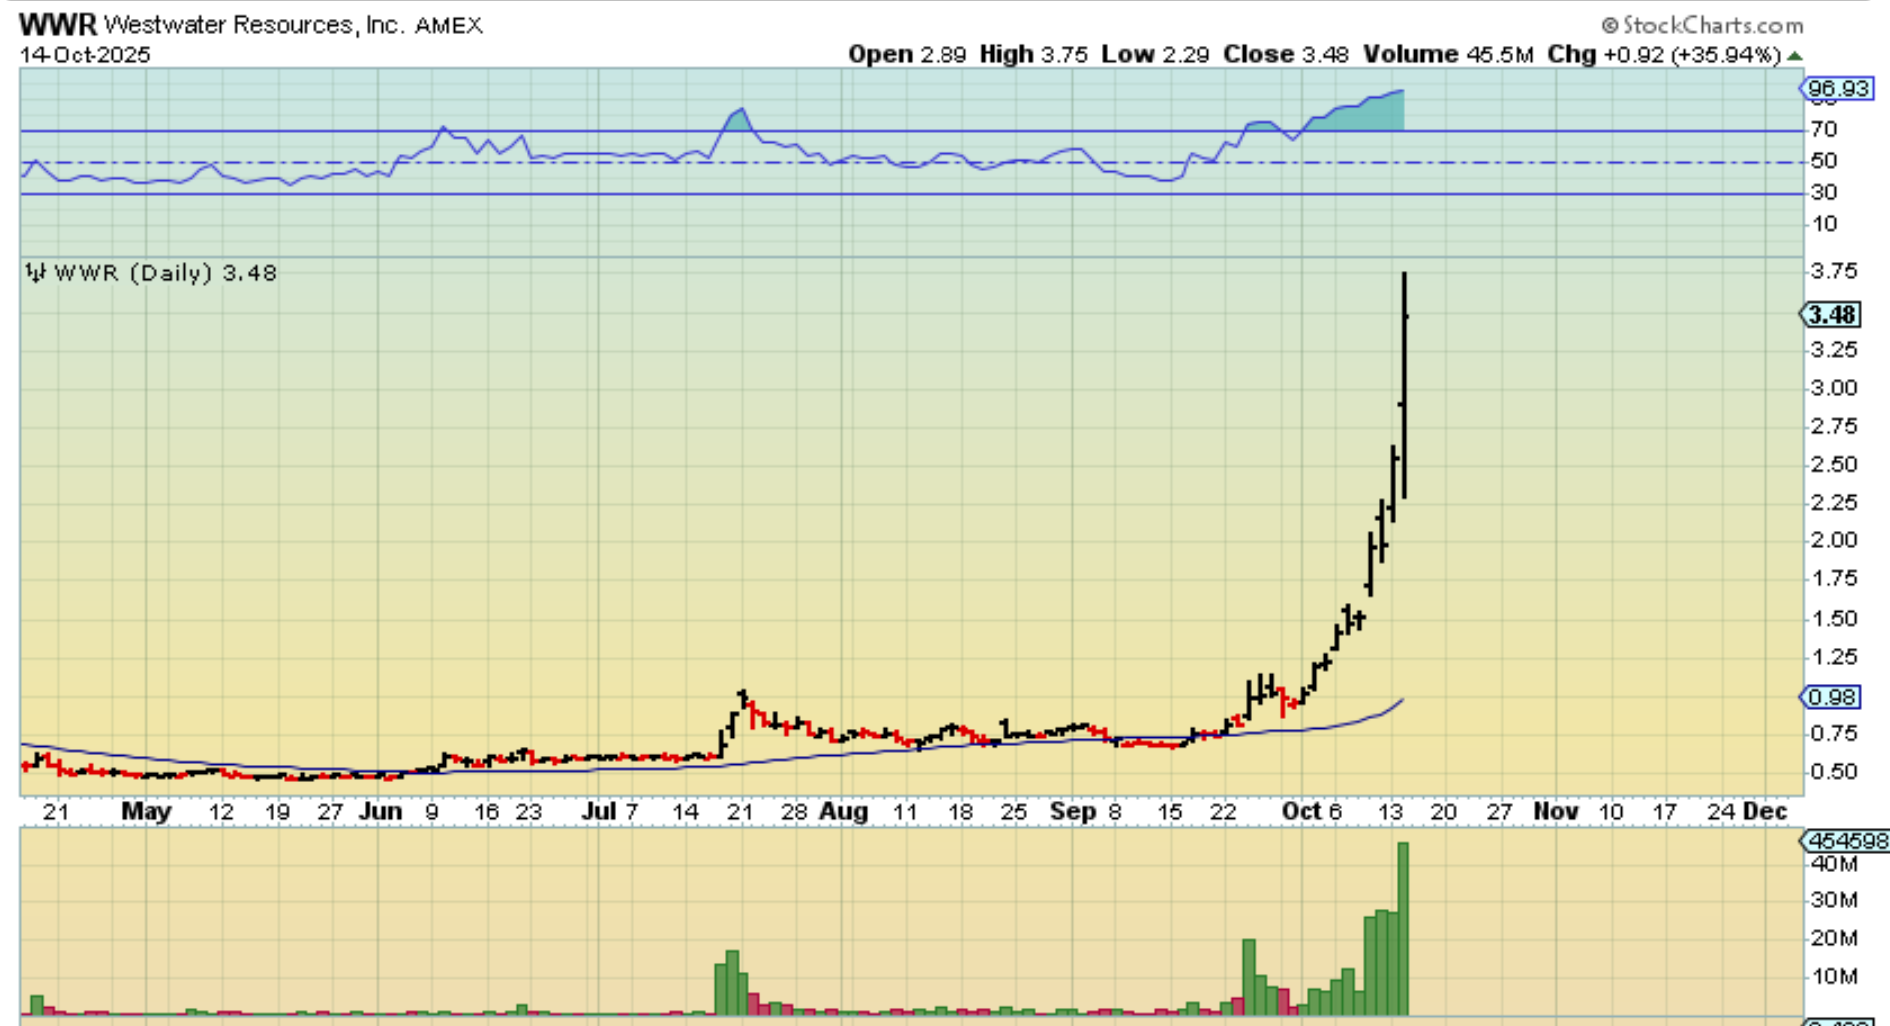This screenshot has height=1026, width=1890.
Task: Click the Low 2.29 value in header
Action: [1155, 54]
